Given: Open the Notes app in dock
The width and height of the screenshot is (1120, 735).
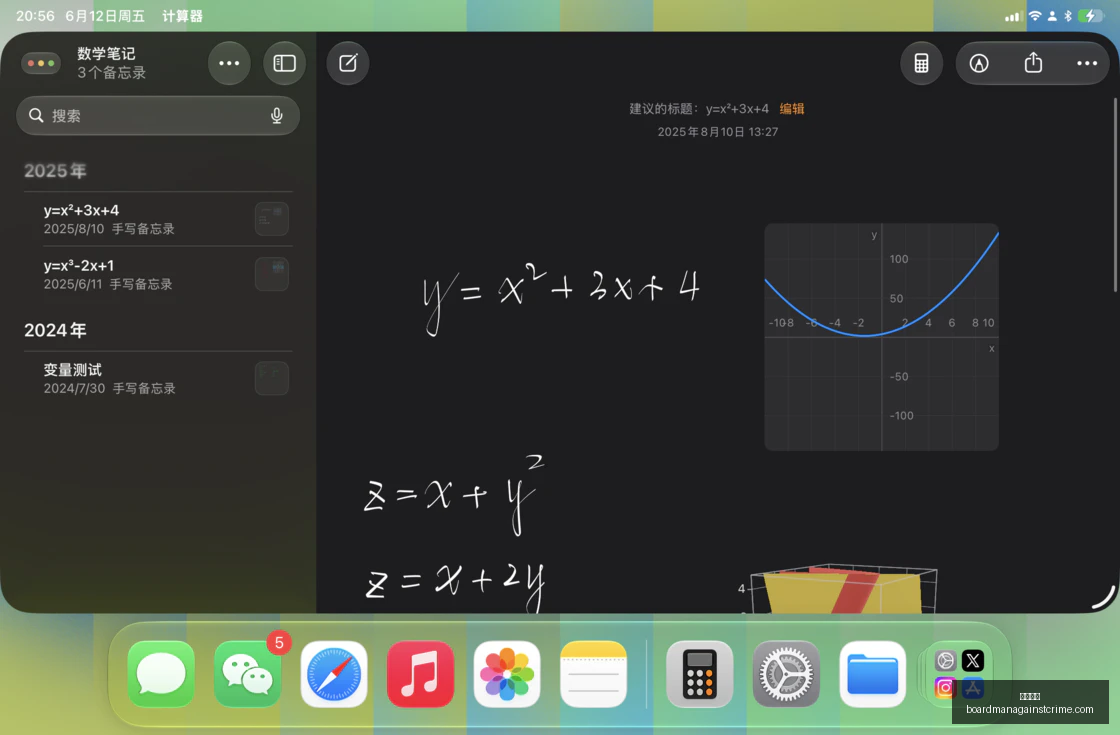Looking at the screenshot, I should tap(593, 674).
